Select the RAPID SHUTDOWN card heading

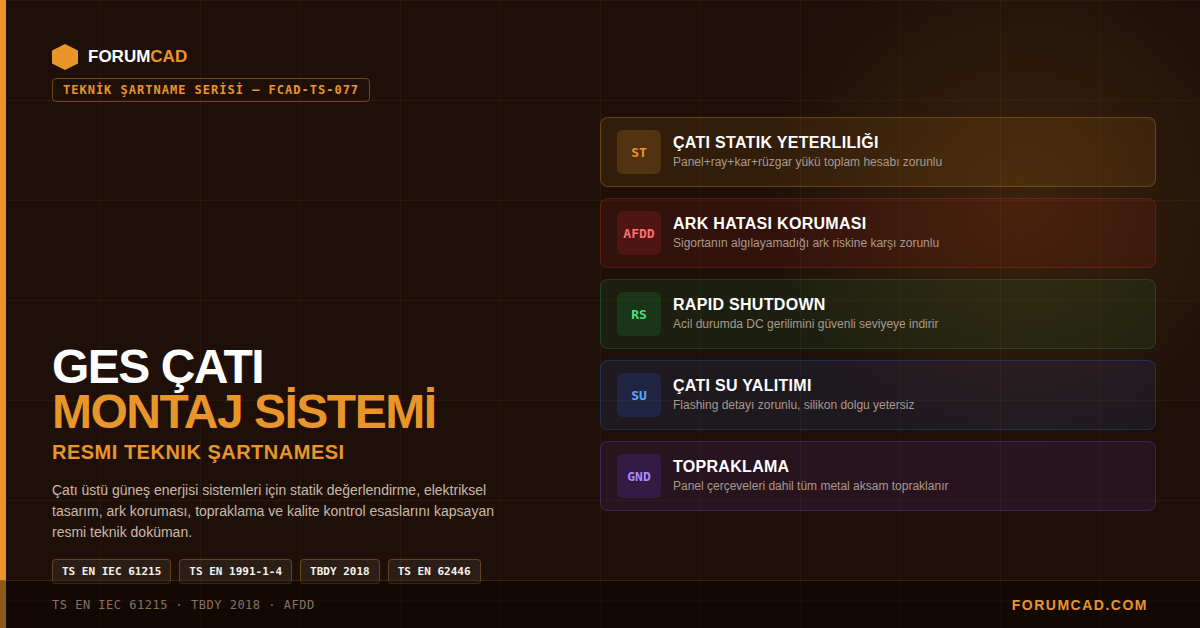pos(749,304)
